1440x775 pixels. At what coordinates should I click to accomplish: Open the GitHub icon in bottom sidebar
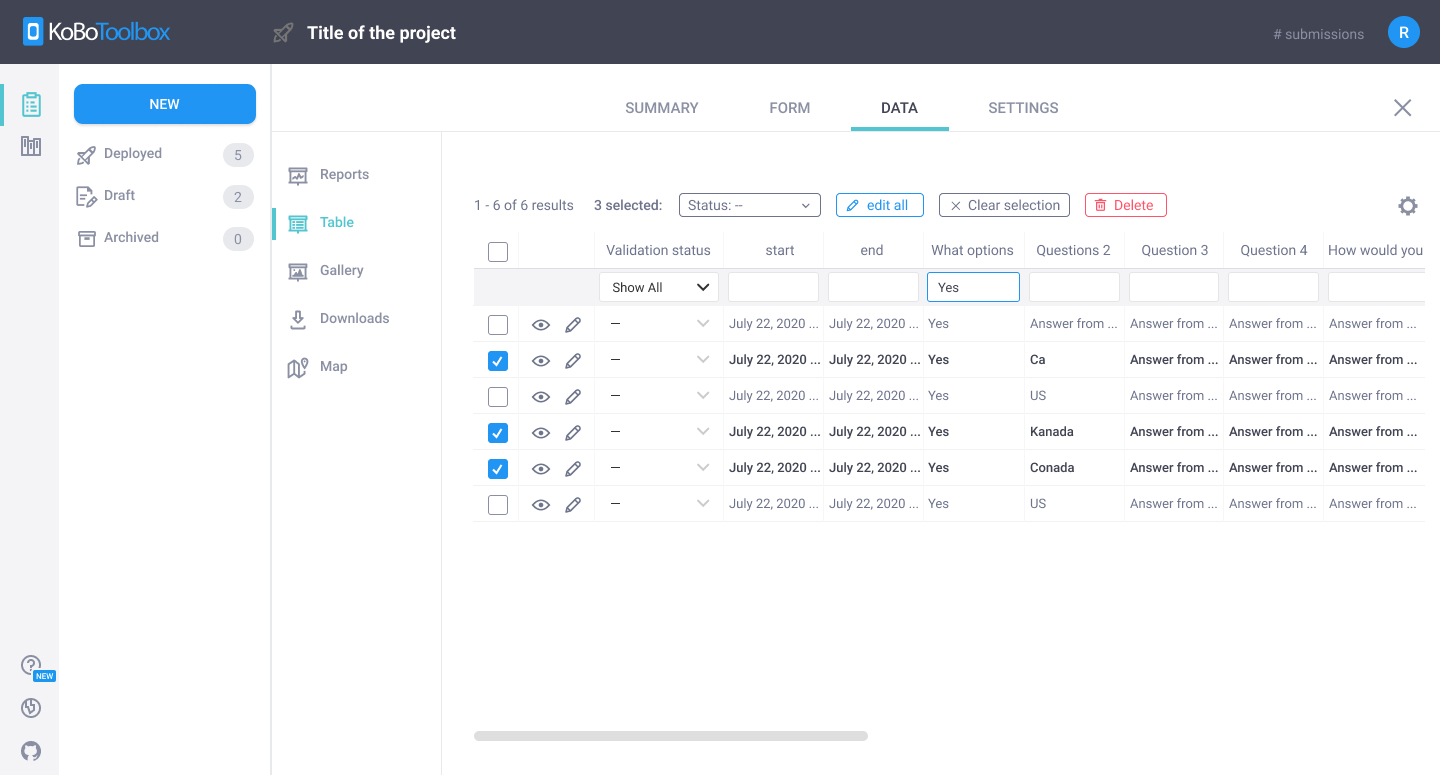31,751
